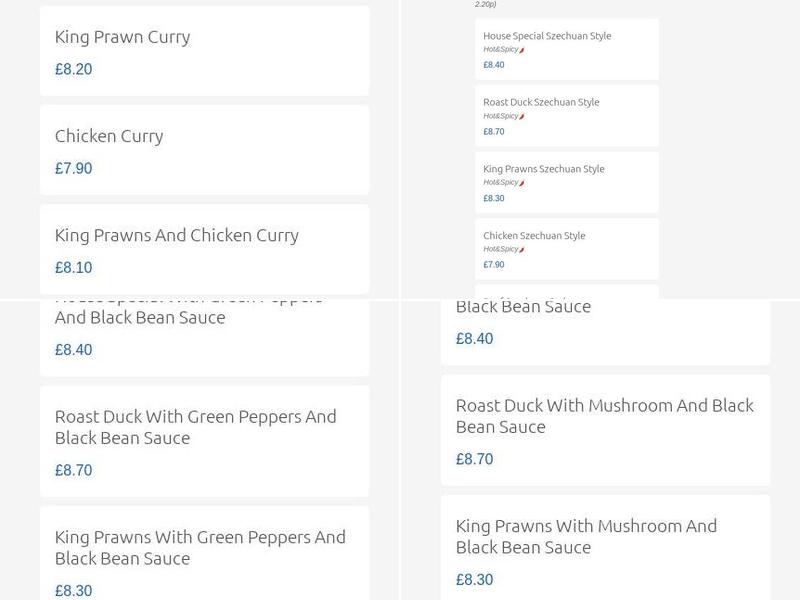Click the £8.30 price for King Prawns With Green Peppers
Screen dimensions: 800x600
[72, 589]
